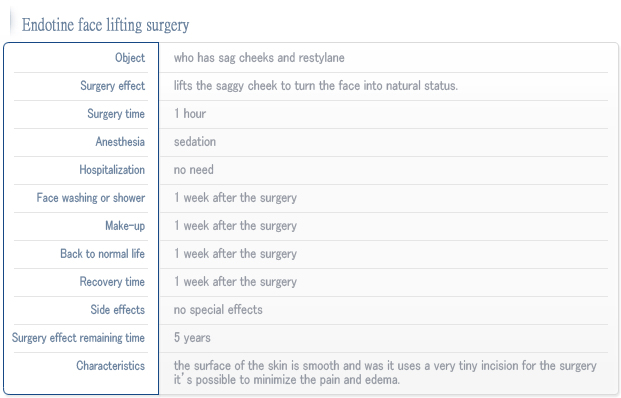Select the Hospitalization label
The width and height of the screenshot is (621, 398).
pos(112,170)
